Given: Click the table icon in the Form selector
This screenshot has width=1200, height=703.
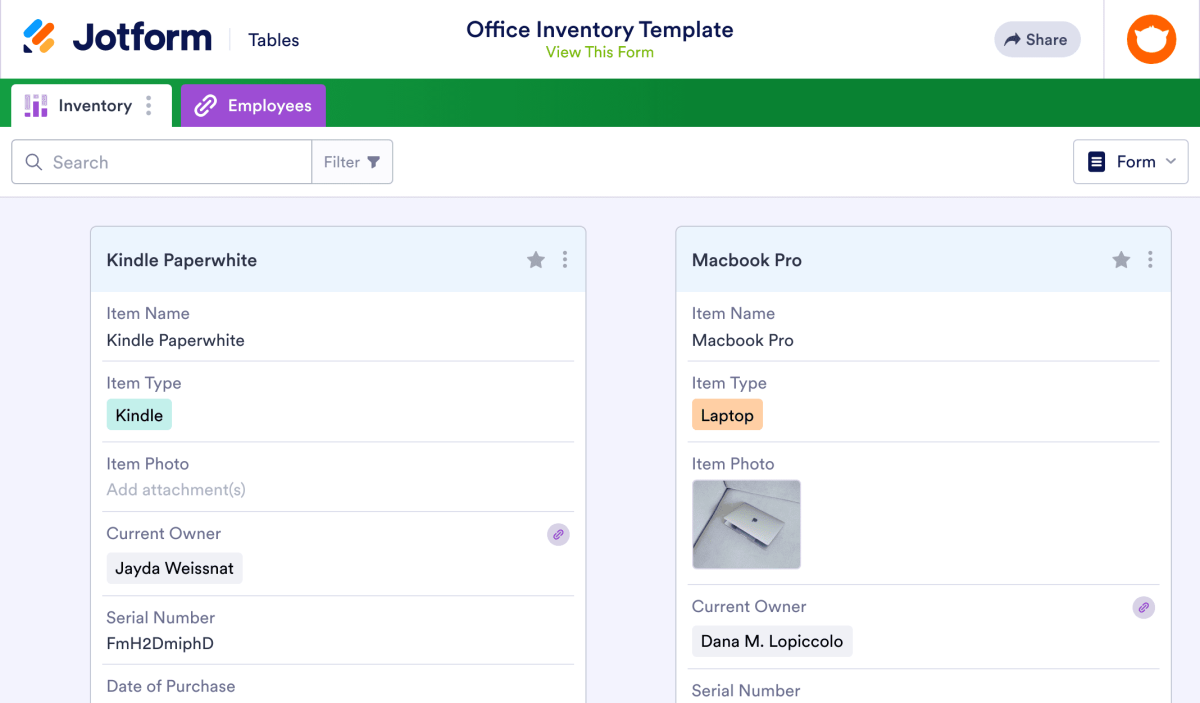Looking at the screenshot, I should coord(1096,161).
